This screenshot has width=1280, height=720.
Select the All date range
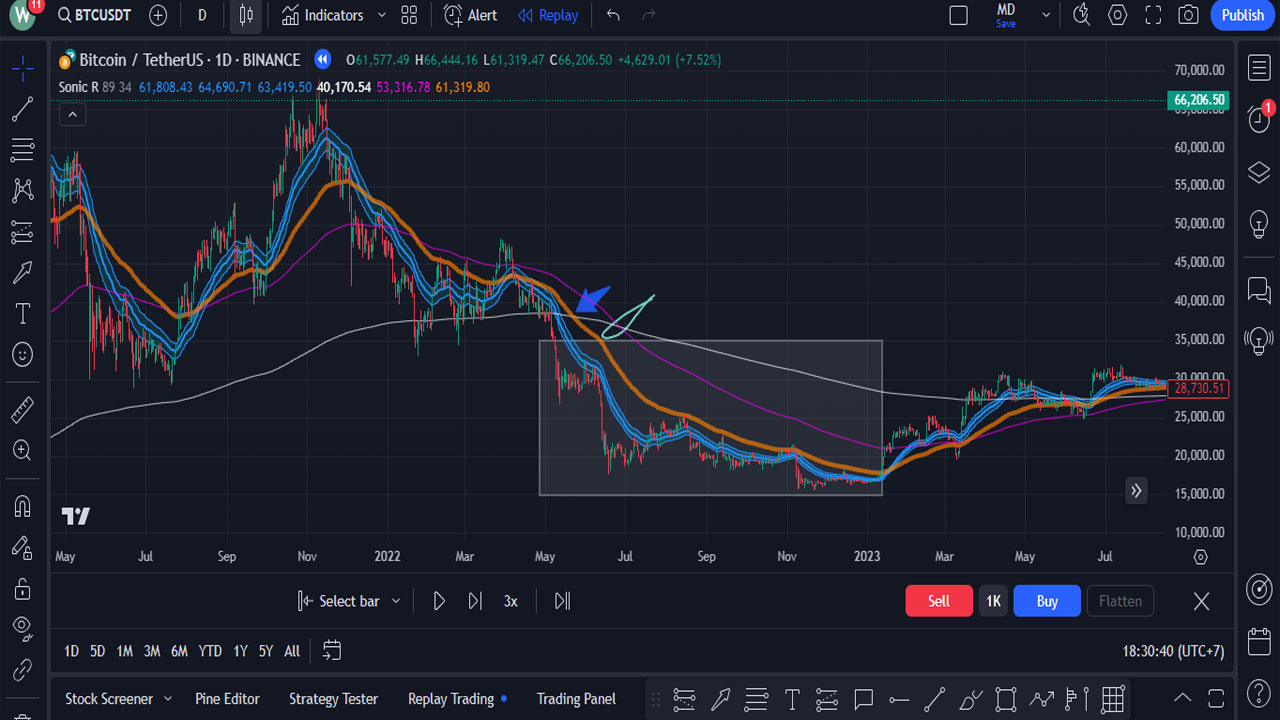point(292,651)
